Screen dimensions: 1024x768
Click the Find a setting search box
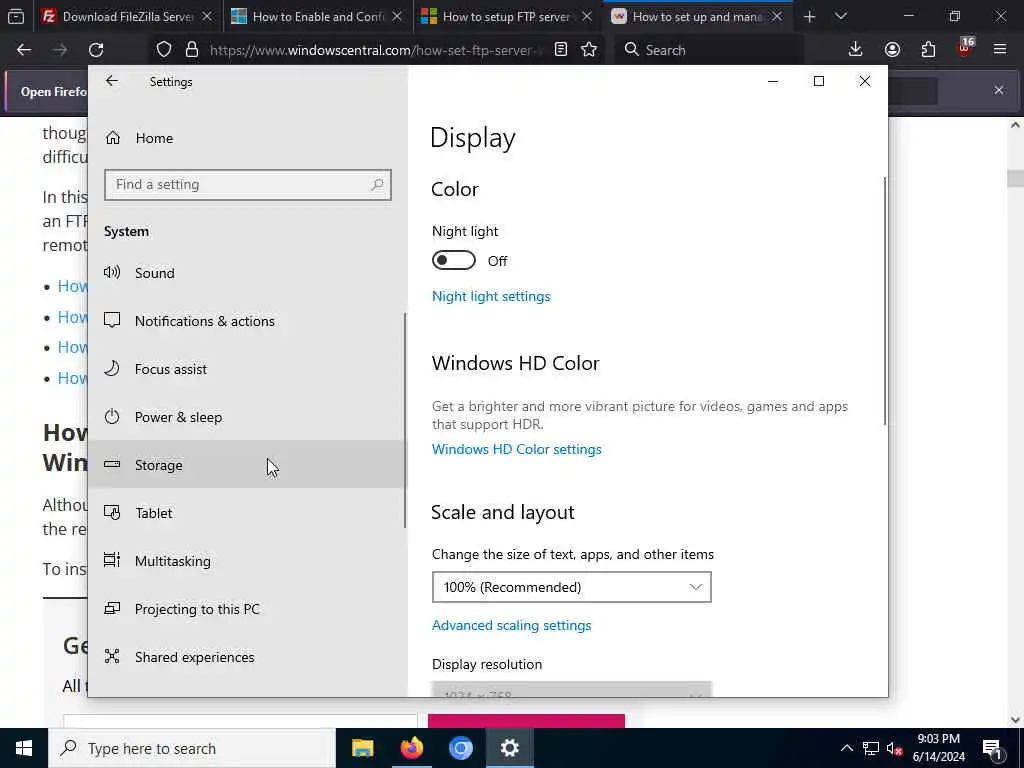point(248,185)
